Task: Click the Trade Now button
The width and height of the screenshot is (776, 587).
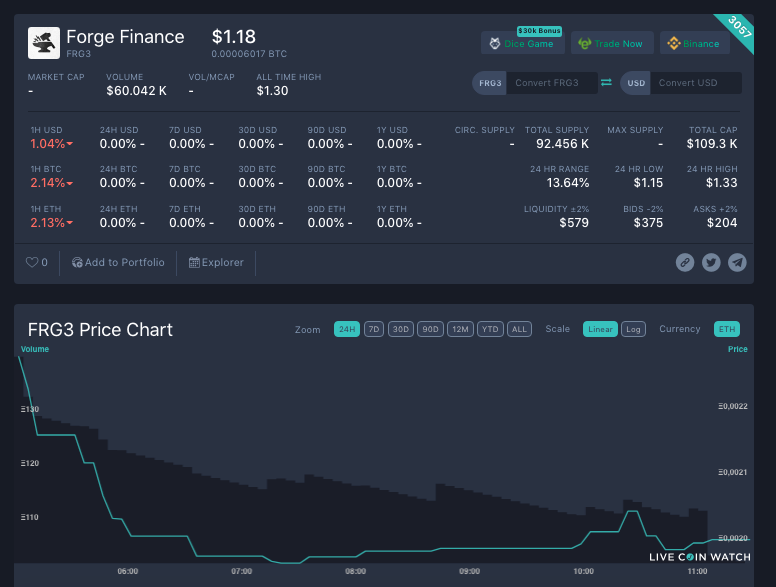Action: click(612, 43)
